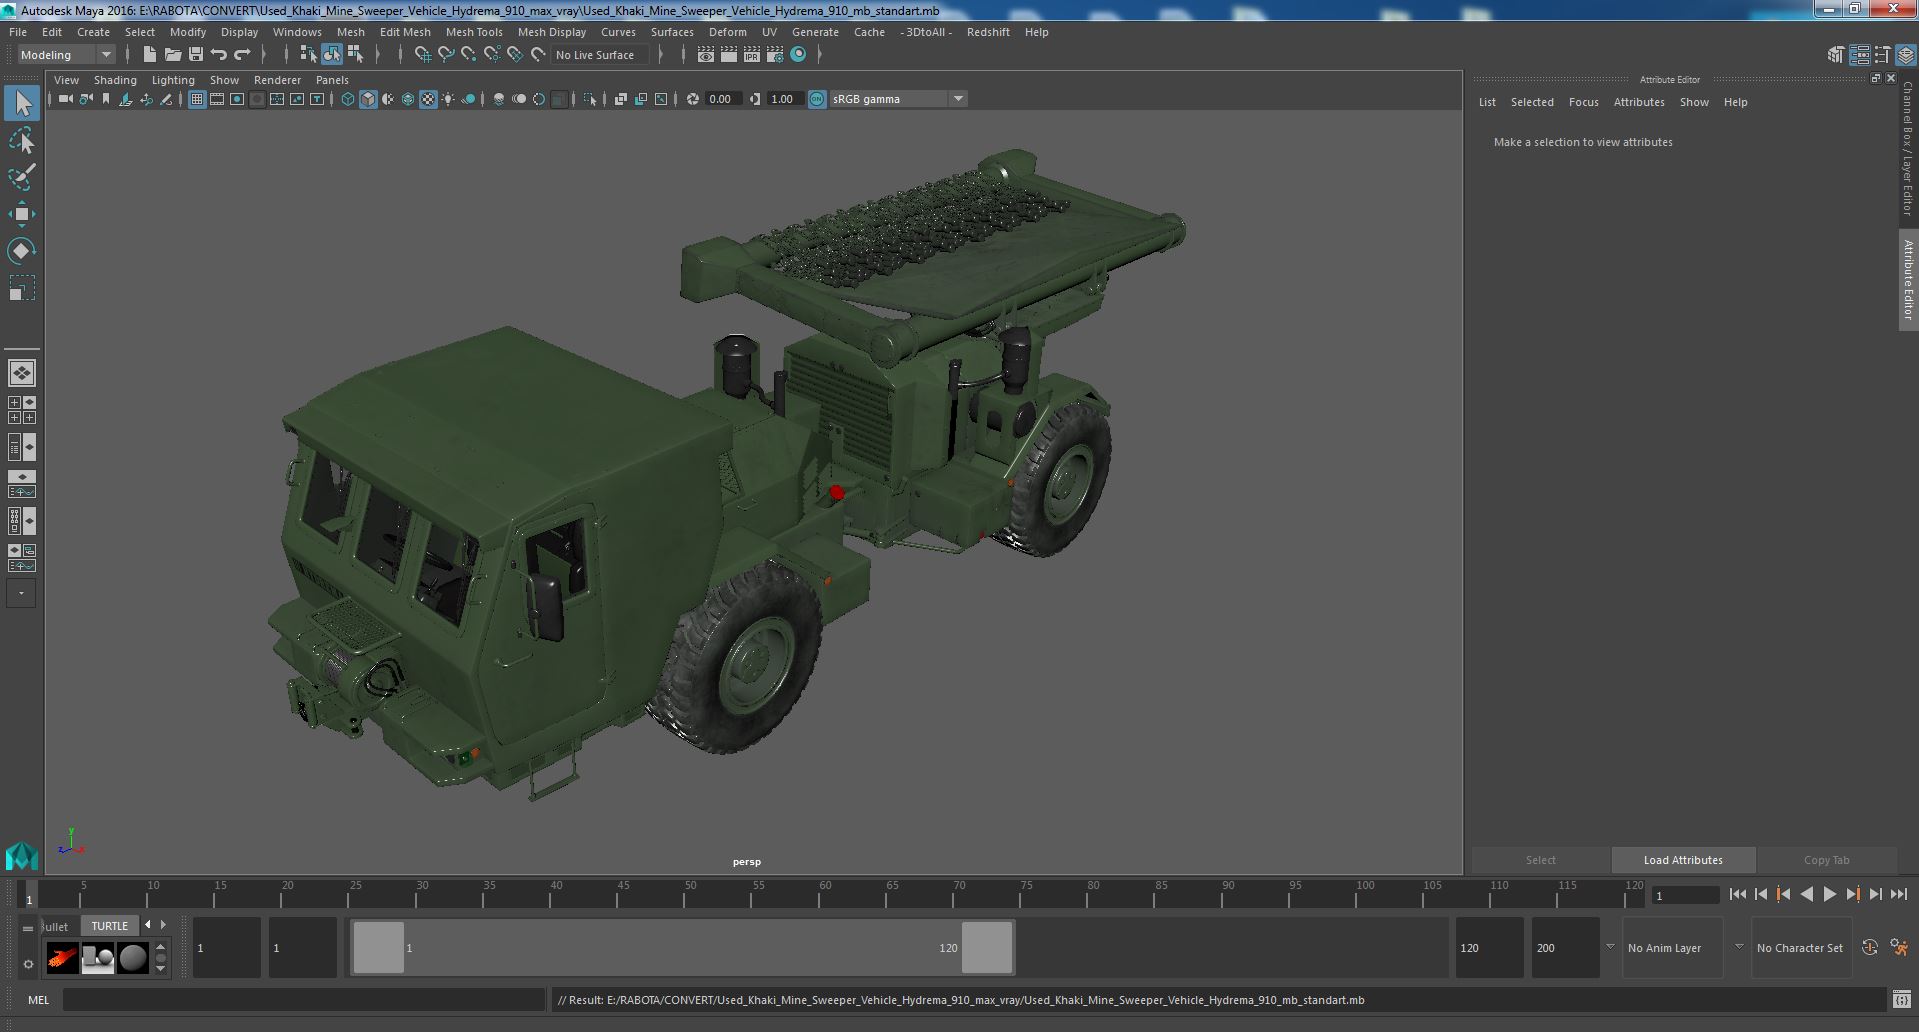Click the Copy Tab button
Viewport: 1919px width, 1032px height.
[x=1826, y=860]
